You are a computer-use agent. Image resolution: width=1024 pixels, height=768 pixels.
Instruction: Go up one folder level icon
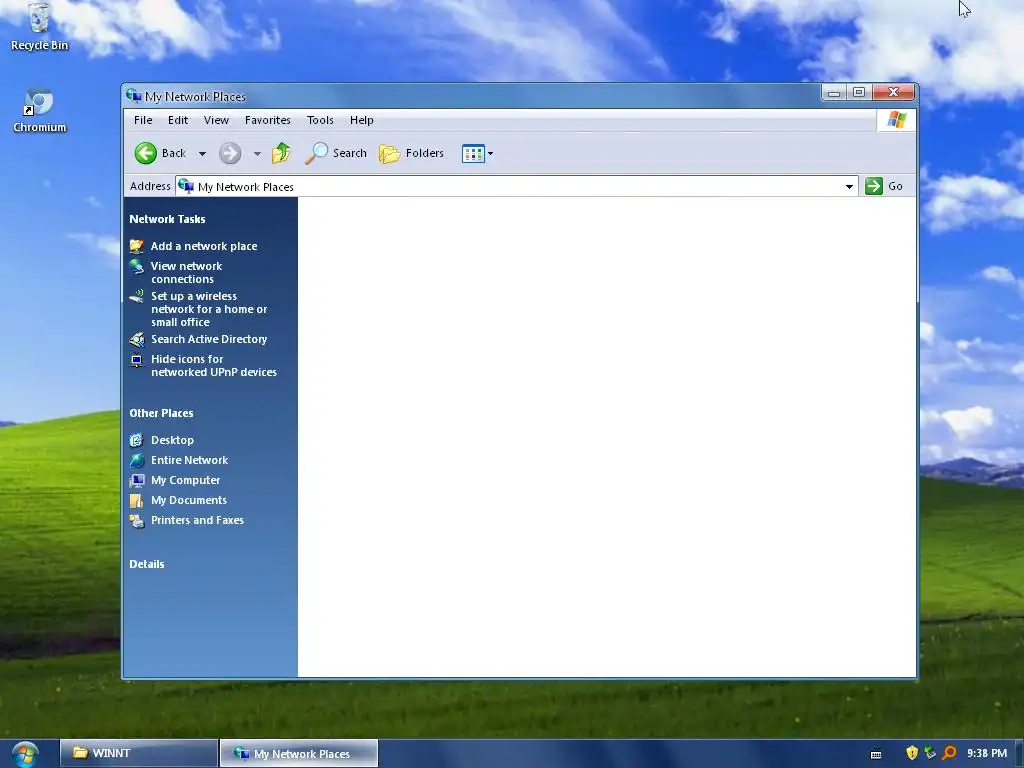tap(281, 153)
